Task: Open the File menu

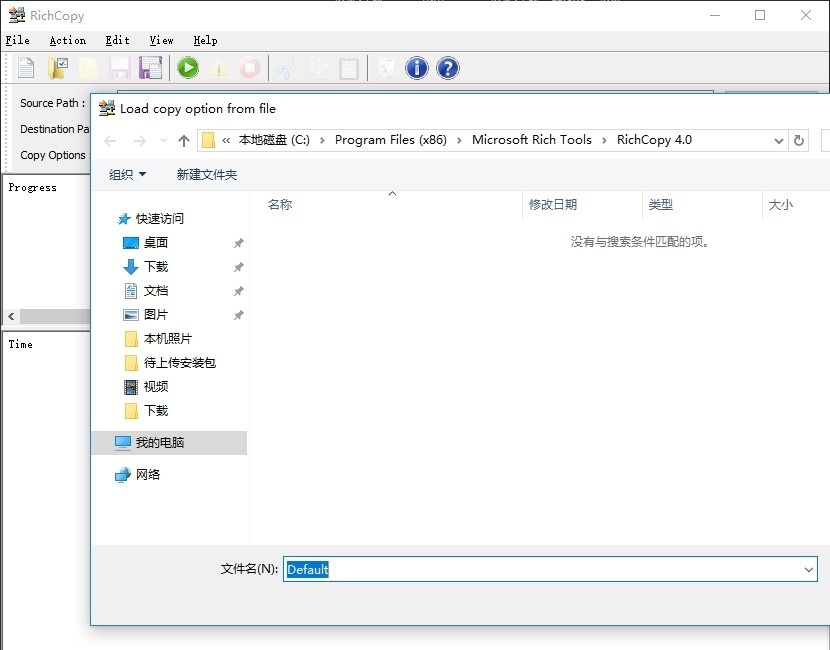Action: pyautogui.click(x=17, y=40)
